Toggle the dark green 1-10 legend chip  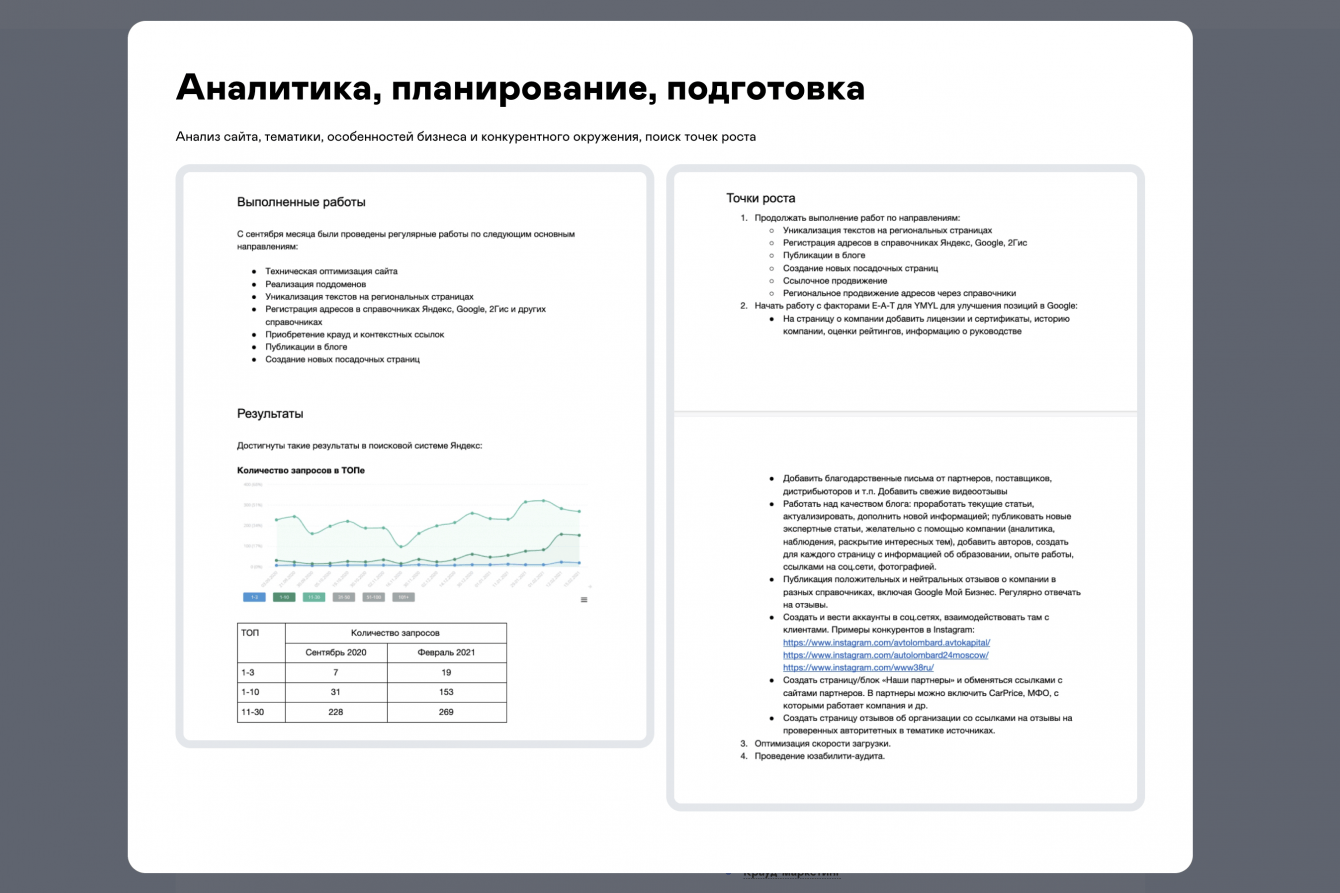click(x=284, y=597)
